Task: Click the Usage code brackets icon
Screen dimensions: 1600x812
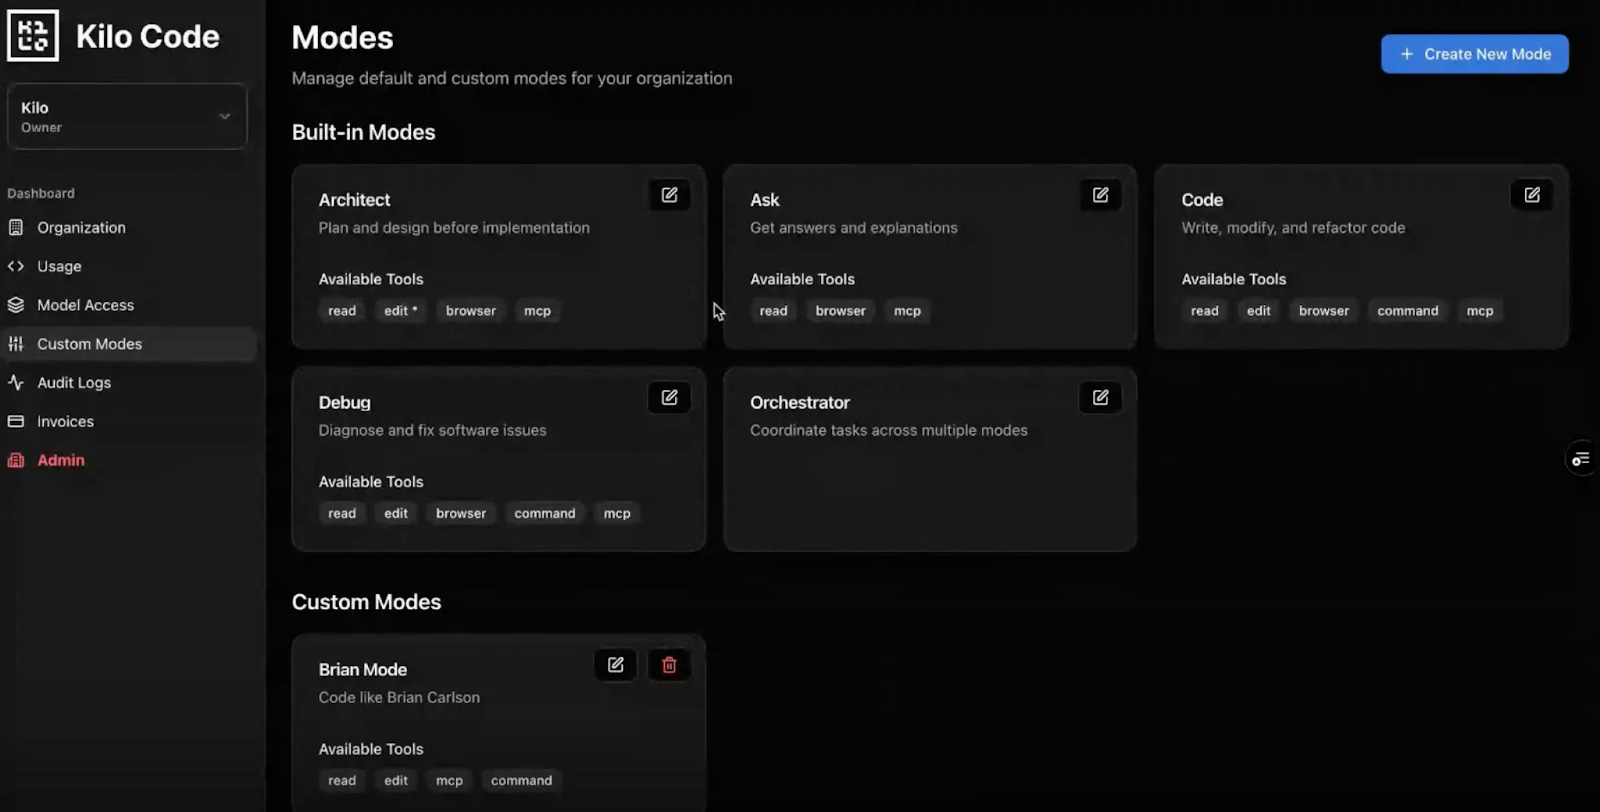Action: (16, 266)
